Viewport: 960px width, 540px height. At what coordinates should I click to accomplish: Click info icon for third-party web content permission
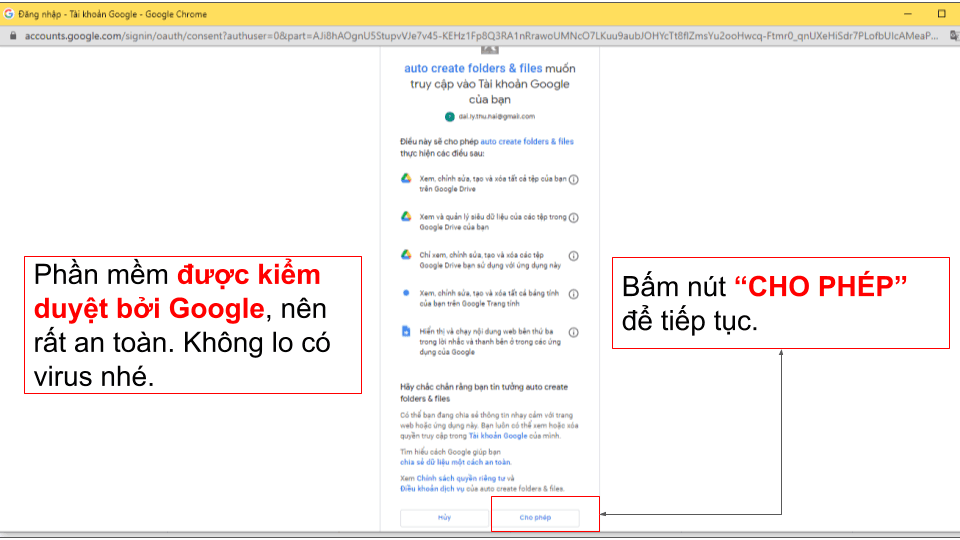[574, 332]
